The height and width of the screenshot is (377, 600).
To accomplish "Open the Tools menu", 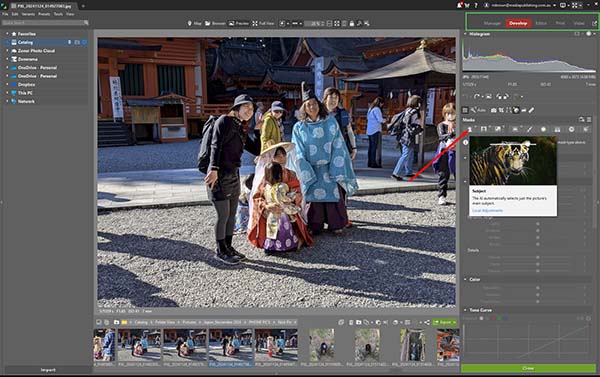I will [x=58, y=14].
